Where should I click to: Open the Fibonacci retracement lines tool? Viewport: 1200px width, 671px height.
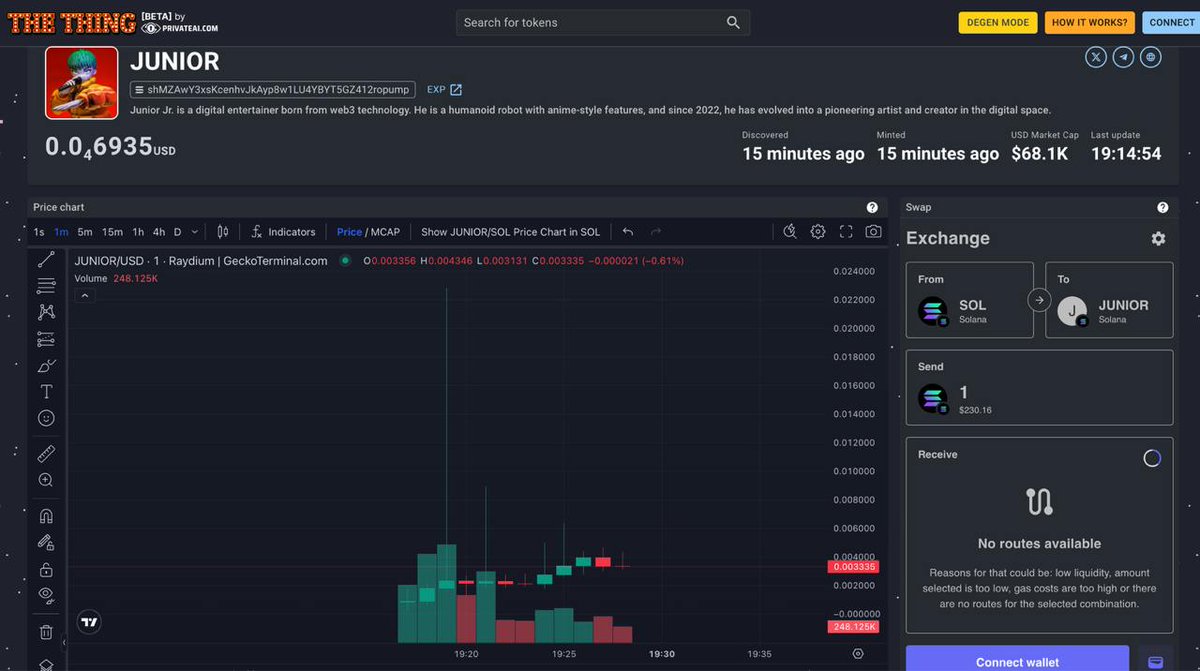click(46, 286)
